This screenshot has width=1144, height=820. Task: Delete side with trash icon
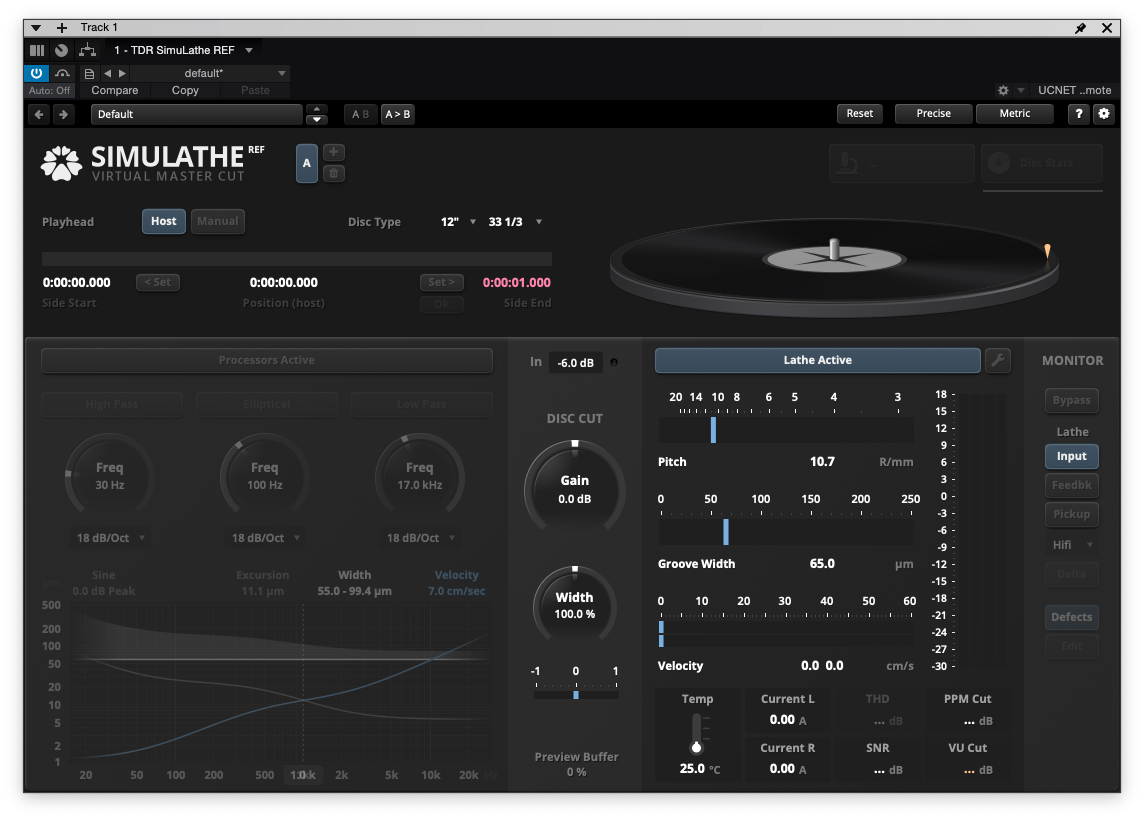pyautogui.click(x=333, y=173)
